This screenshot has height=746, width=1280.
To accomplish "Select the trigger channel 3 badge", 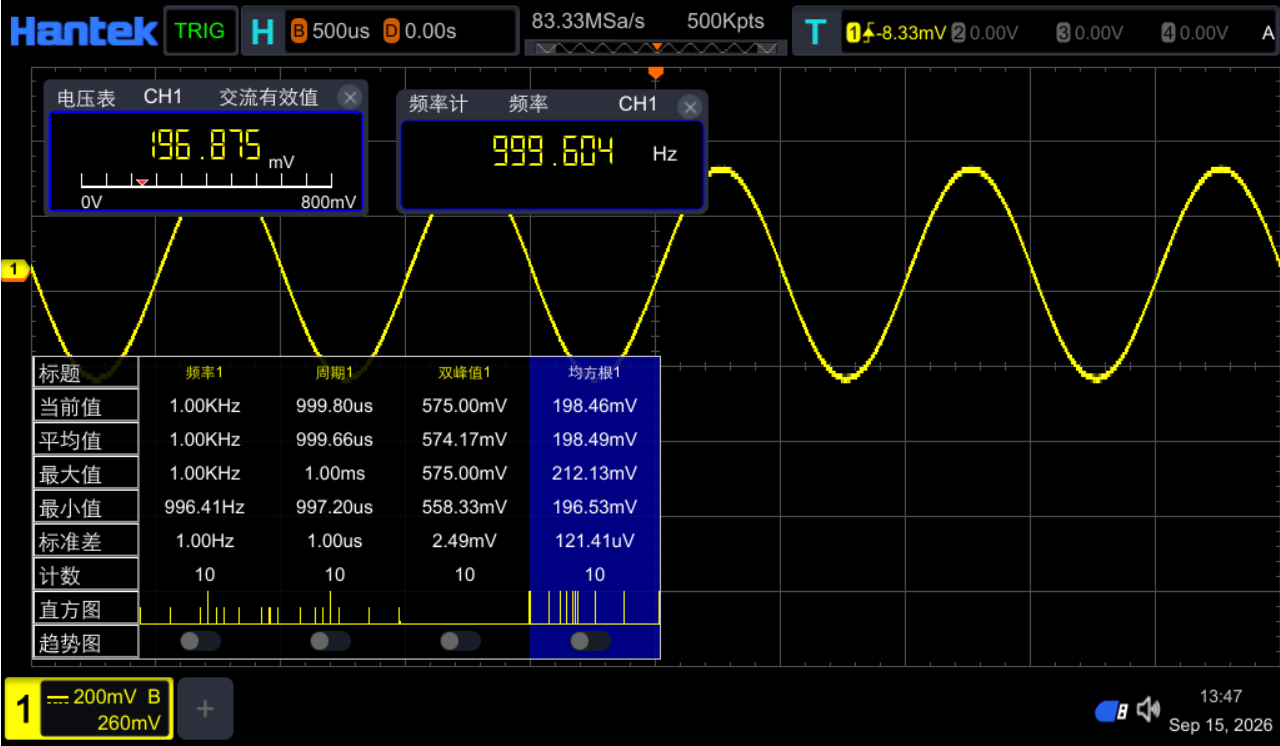I will (1063, 33).
